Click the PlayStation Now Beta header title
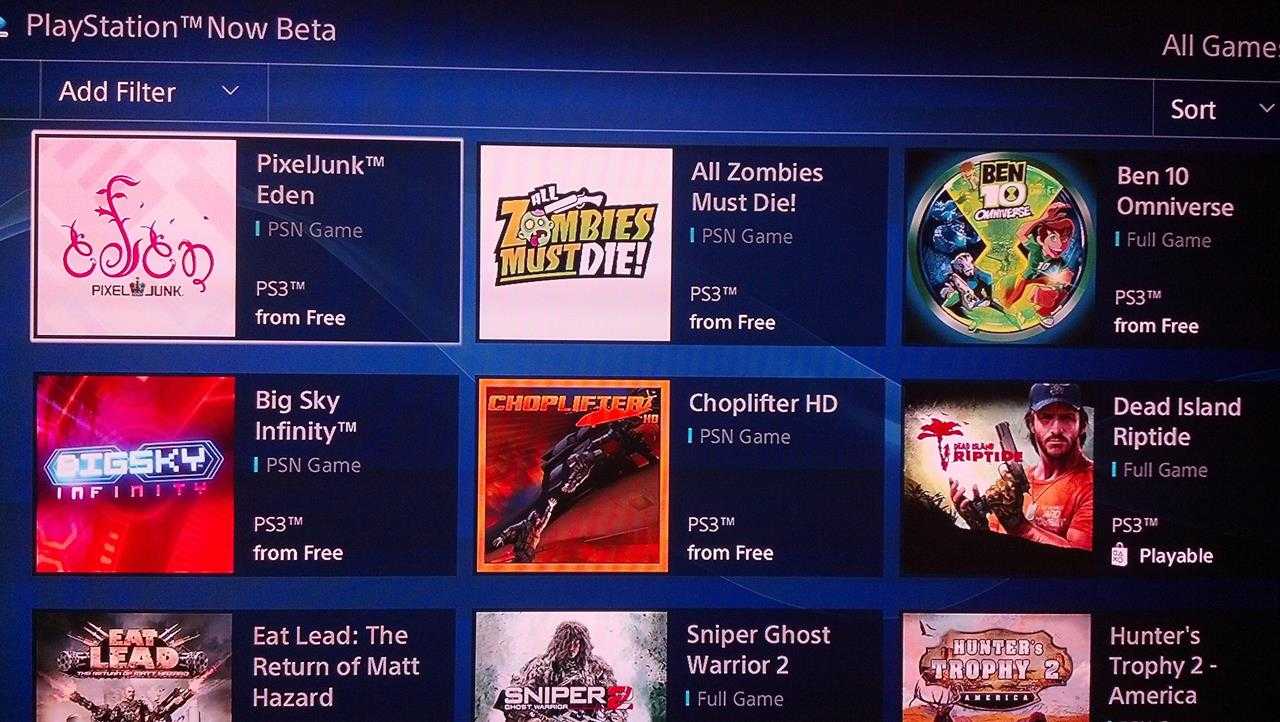 click(181, 27)
